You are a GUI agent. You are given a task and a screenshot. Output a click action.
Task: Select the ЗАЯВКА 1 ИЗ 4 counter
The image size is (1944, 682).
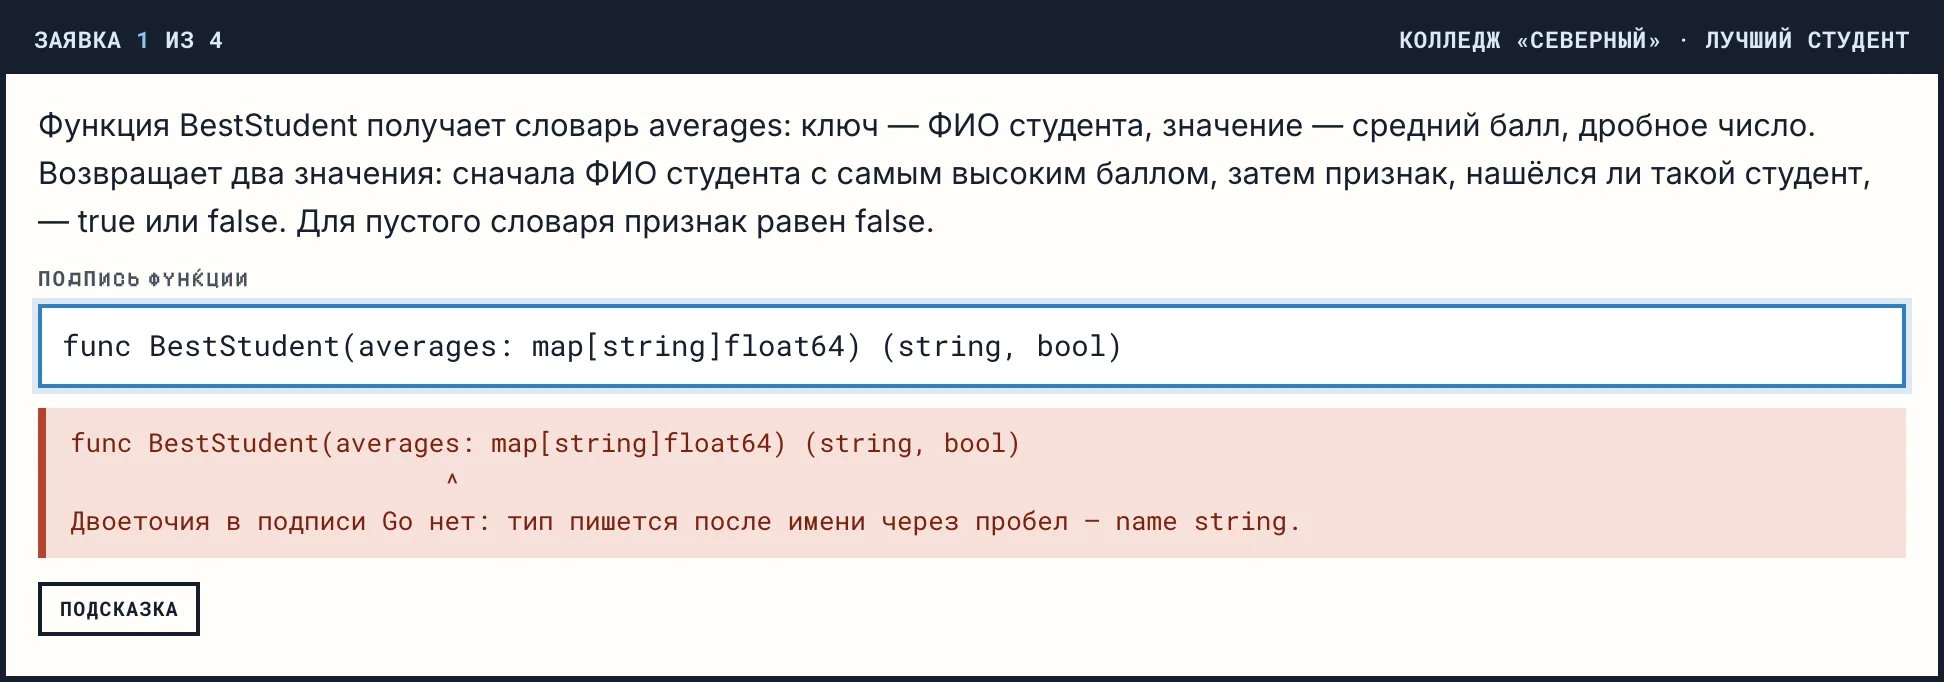coord(128,40)
